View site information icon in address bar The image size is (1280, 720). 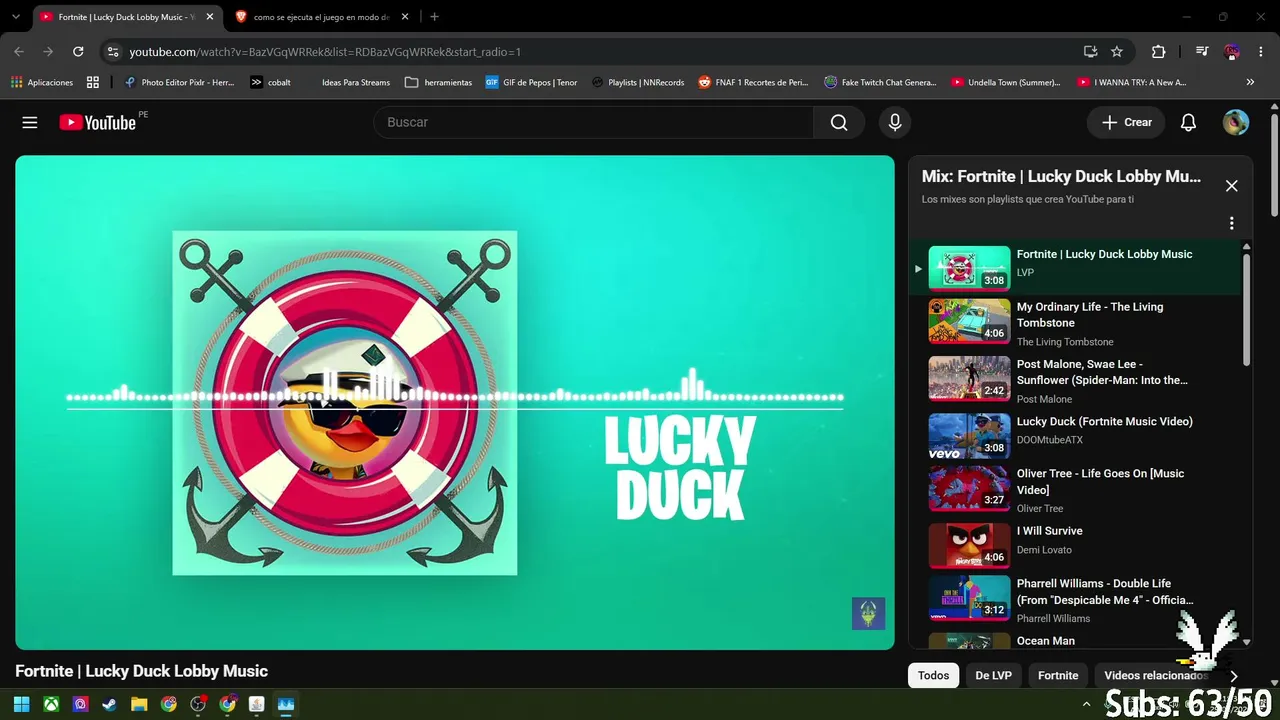click(x=113, y=51)
